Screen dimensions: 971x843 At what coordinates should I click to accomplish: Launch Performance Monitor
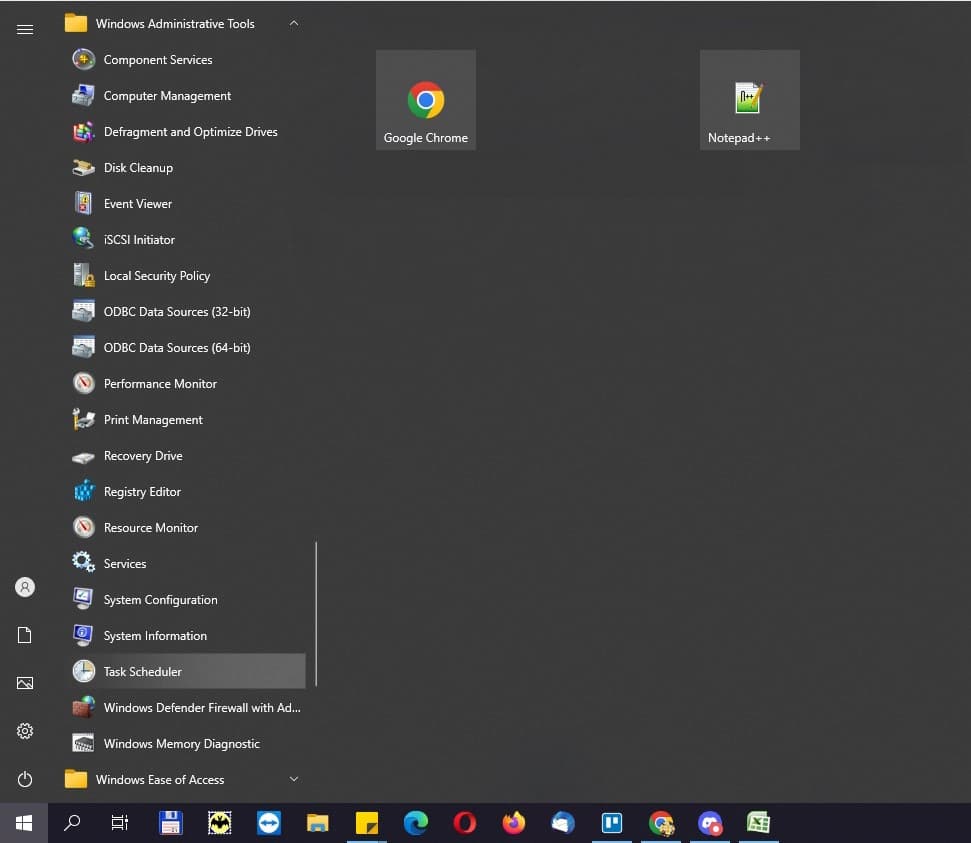(x=185, y=383)
